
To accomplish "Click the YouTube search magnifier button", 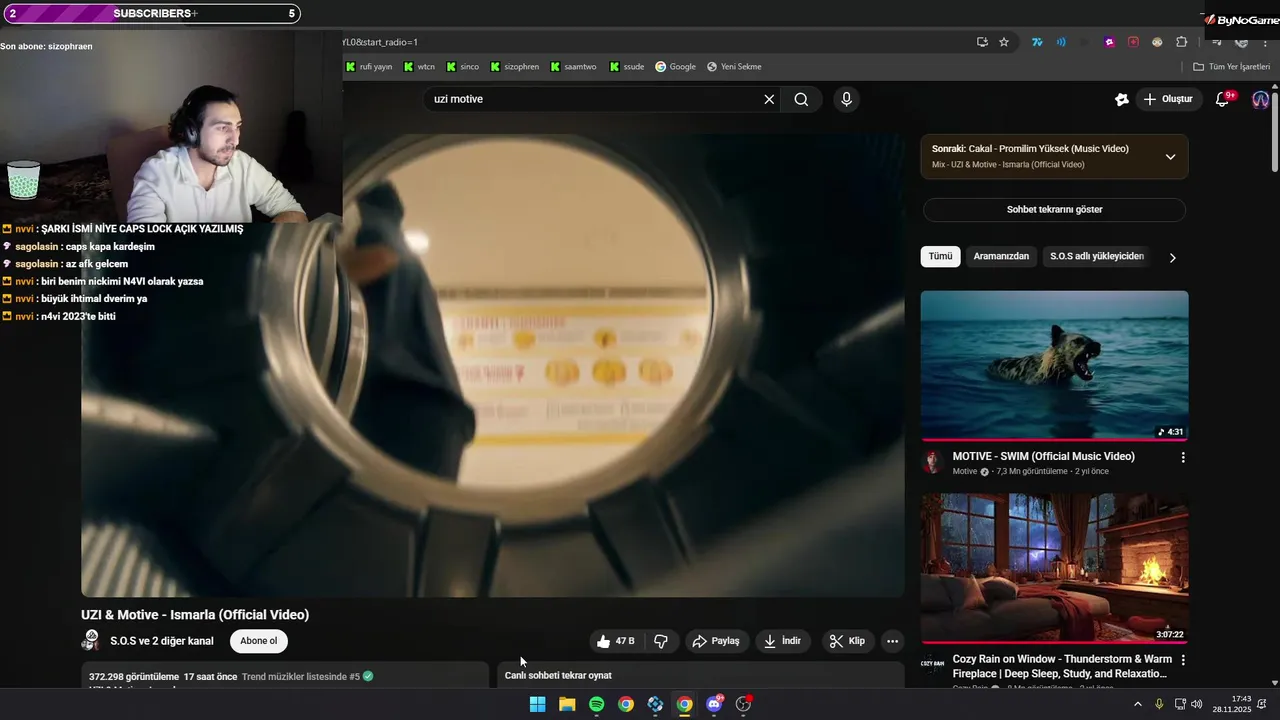I will pos(801,99).
